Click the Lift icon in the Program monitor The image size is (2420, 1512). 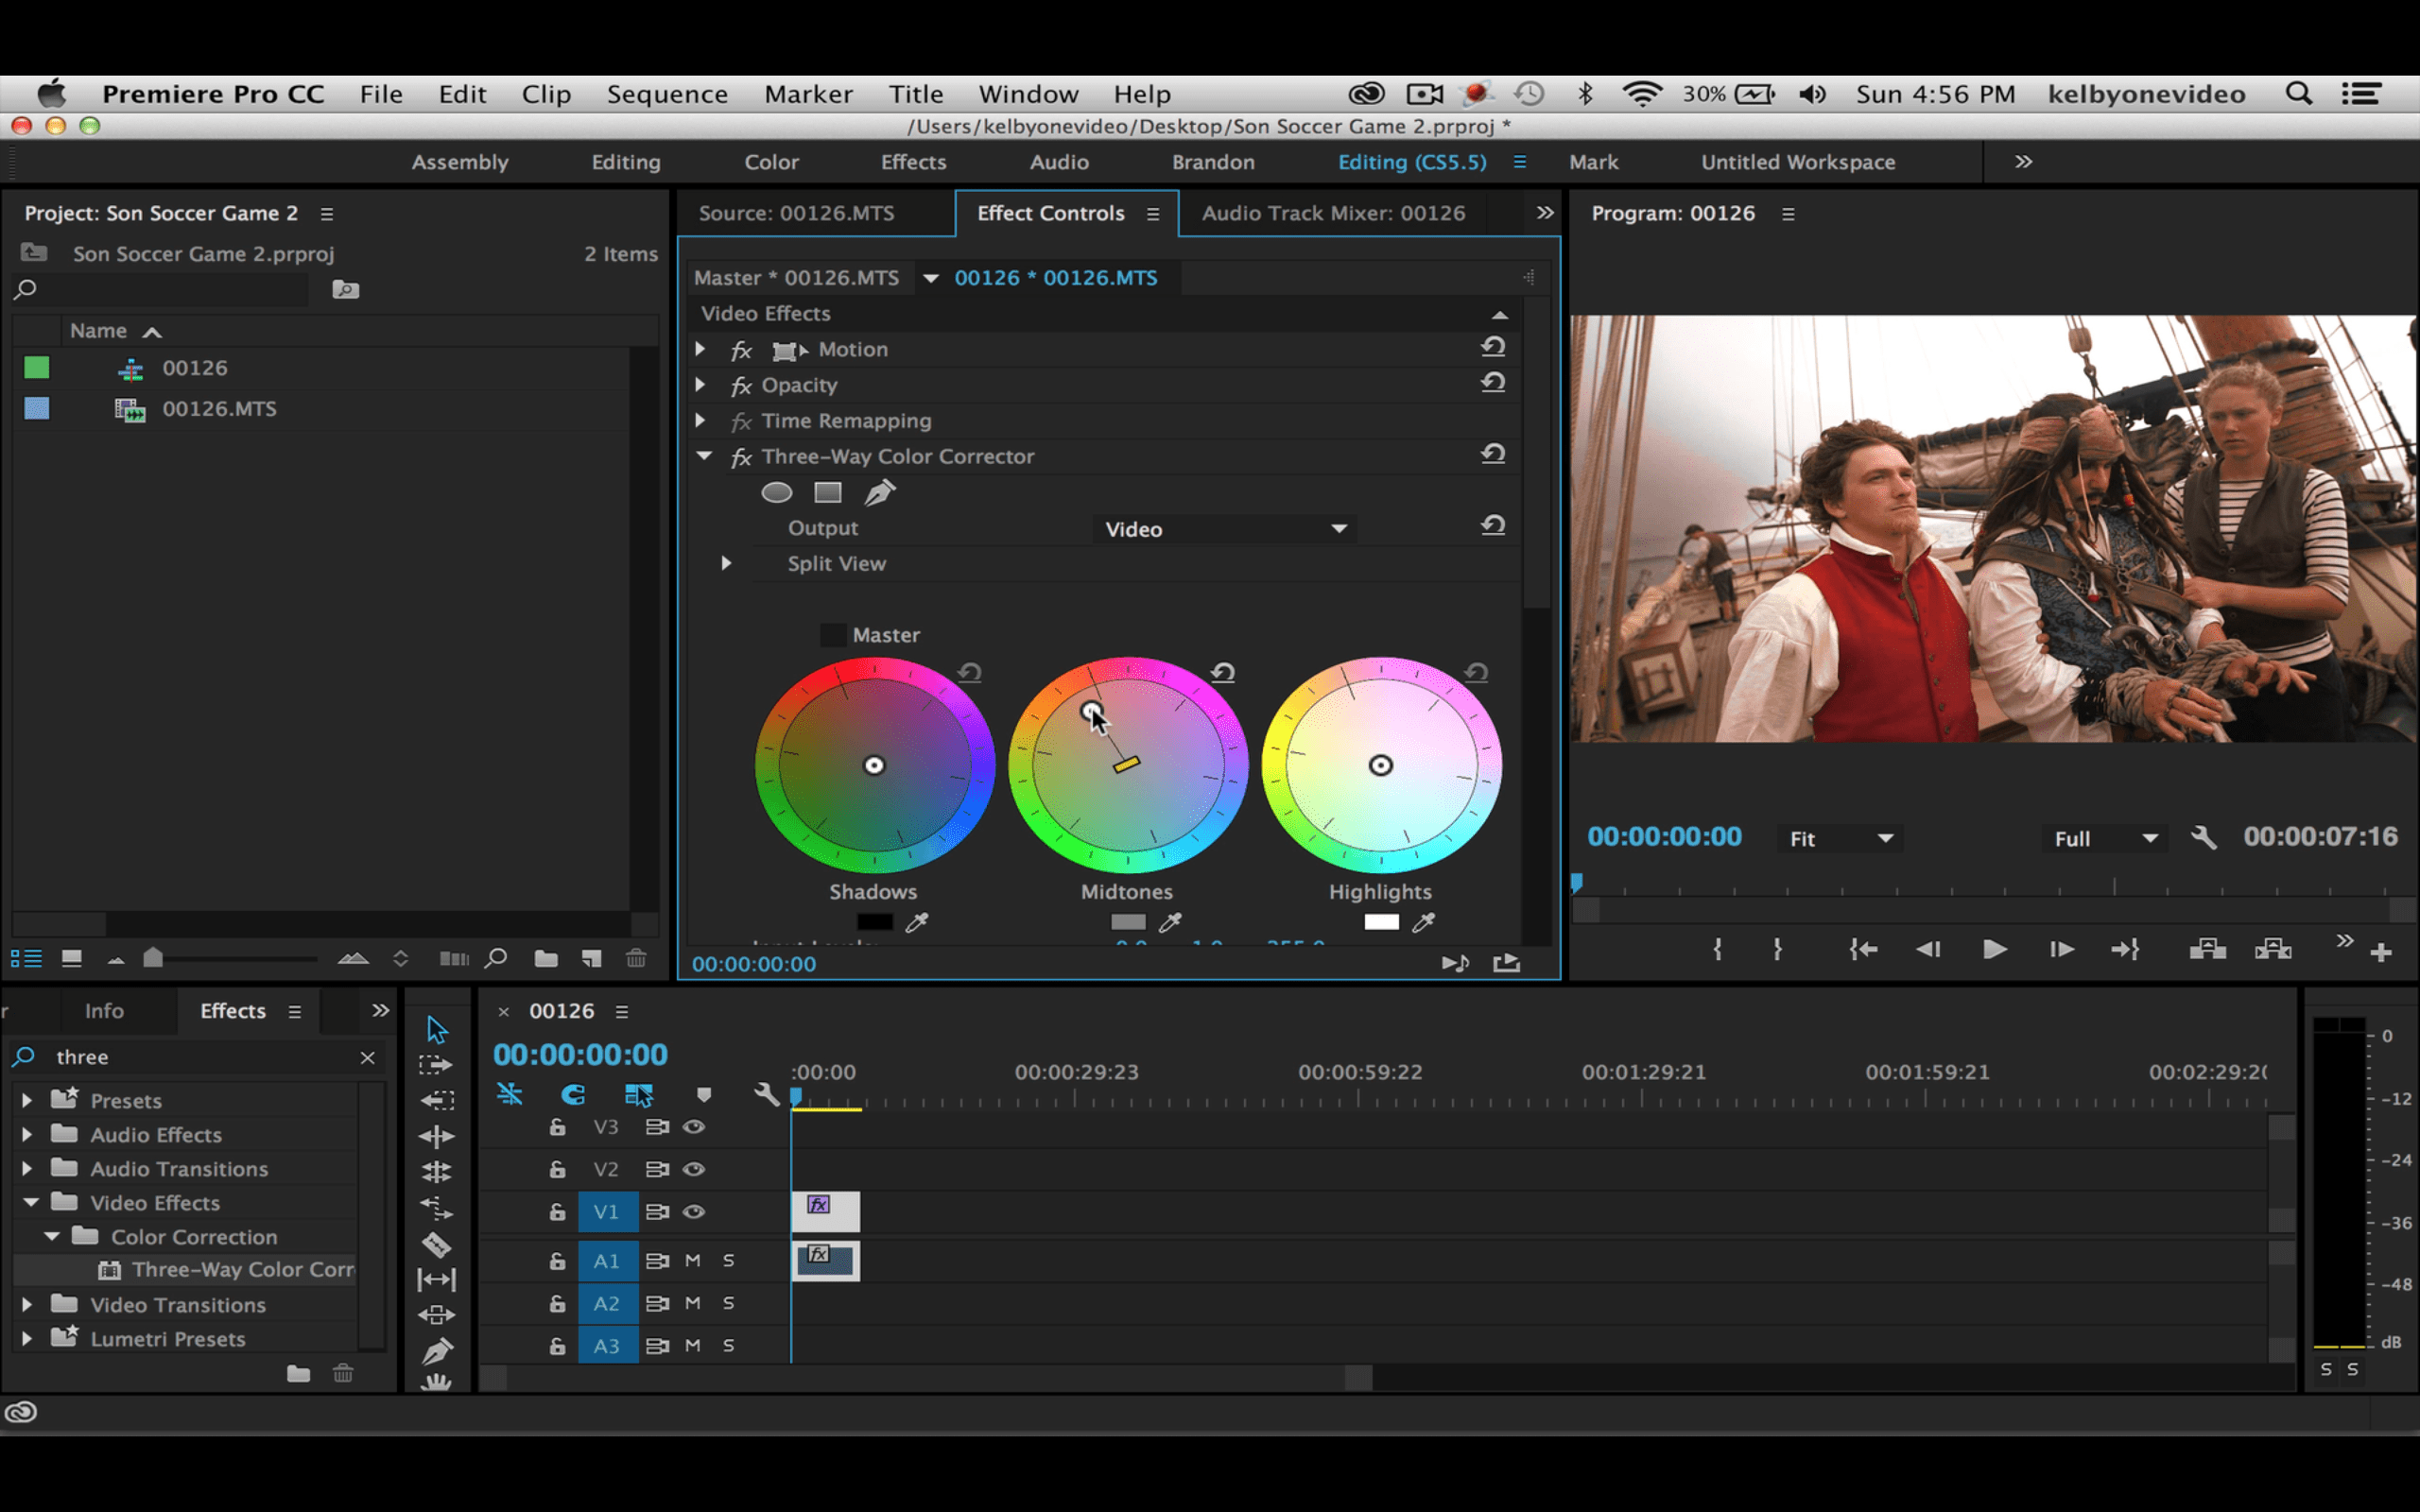[2207, 950]
